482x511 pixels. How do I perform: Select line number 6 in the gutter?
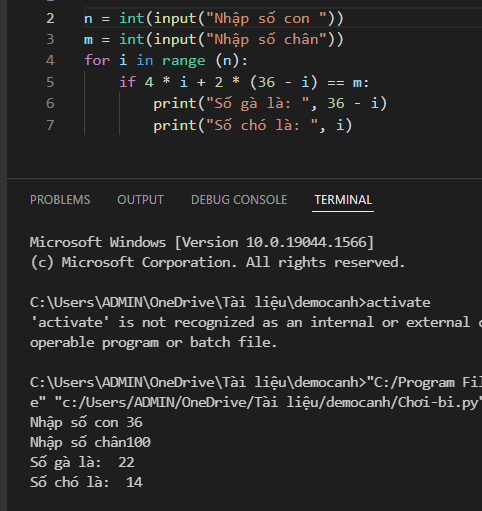(50, 103)
